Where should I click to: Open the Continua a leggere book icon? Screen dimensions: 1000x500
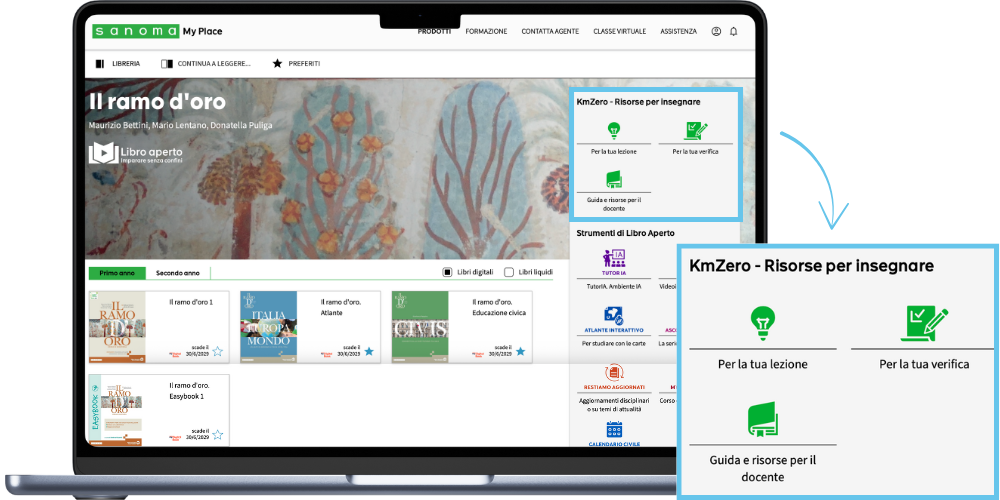click(167, 64)
